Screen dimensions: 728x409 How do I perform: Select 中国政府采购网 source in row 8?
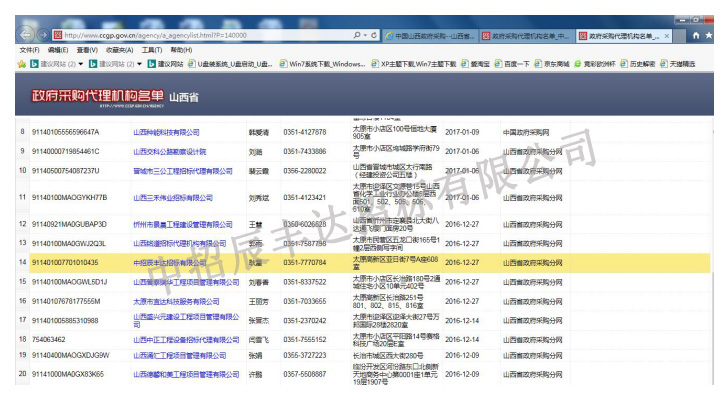point(526,132)
